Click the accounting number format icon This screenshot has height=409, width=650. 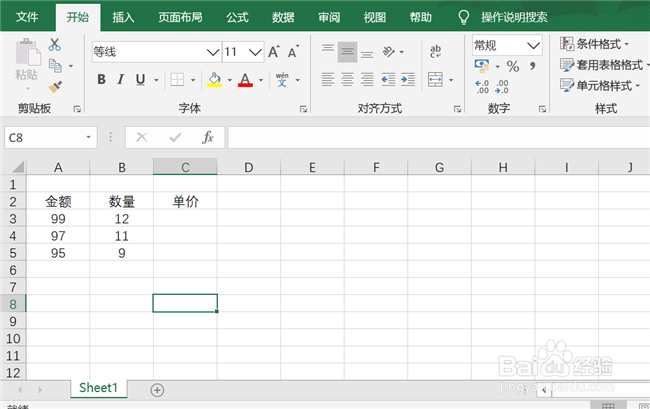[482, 65]
